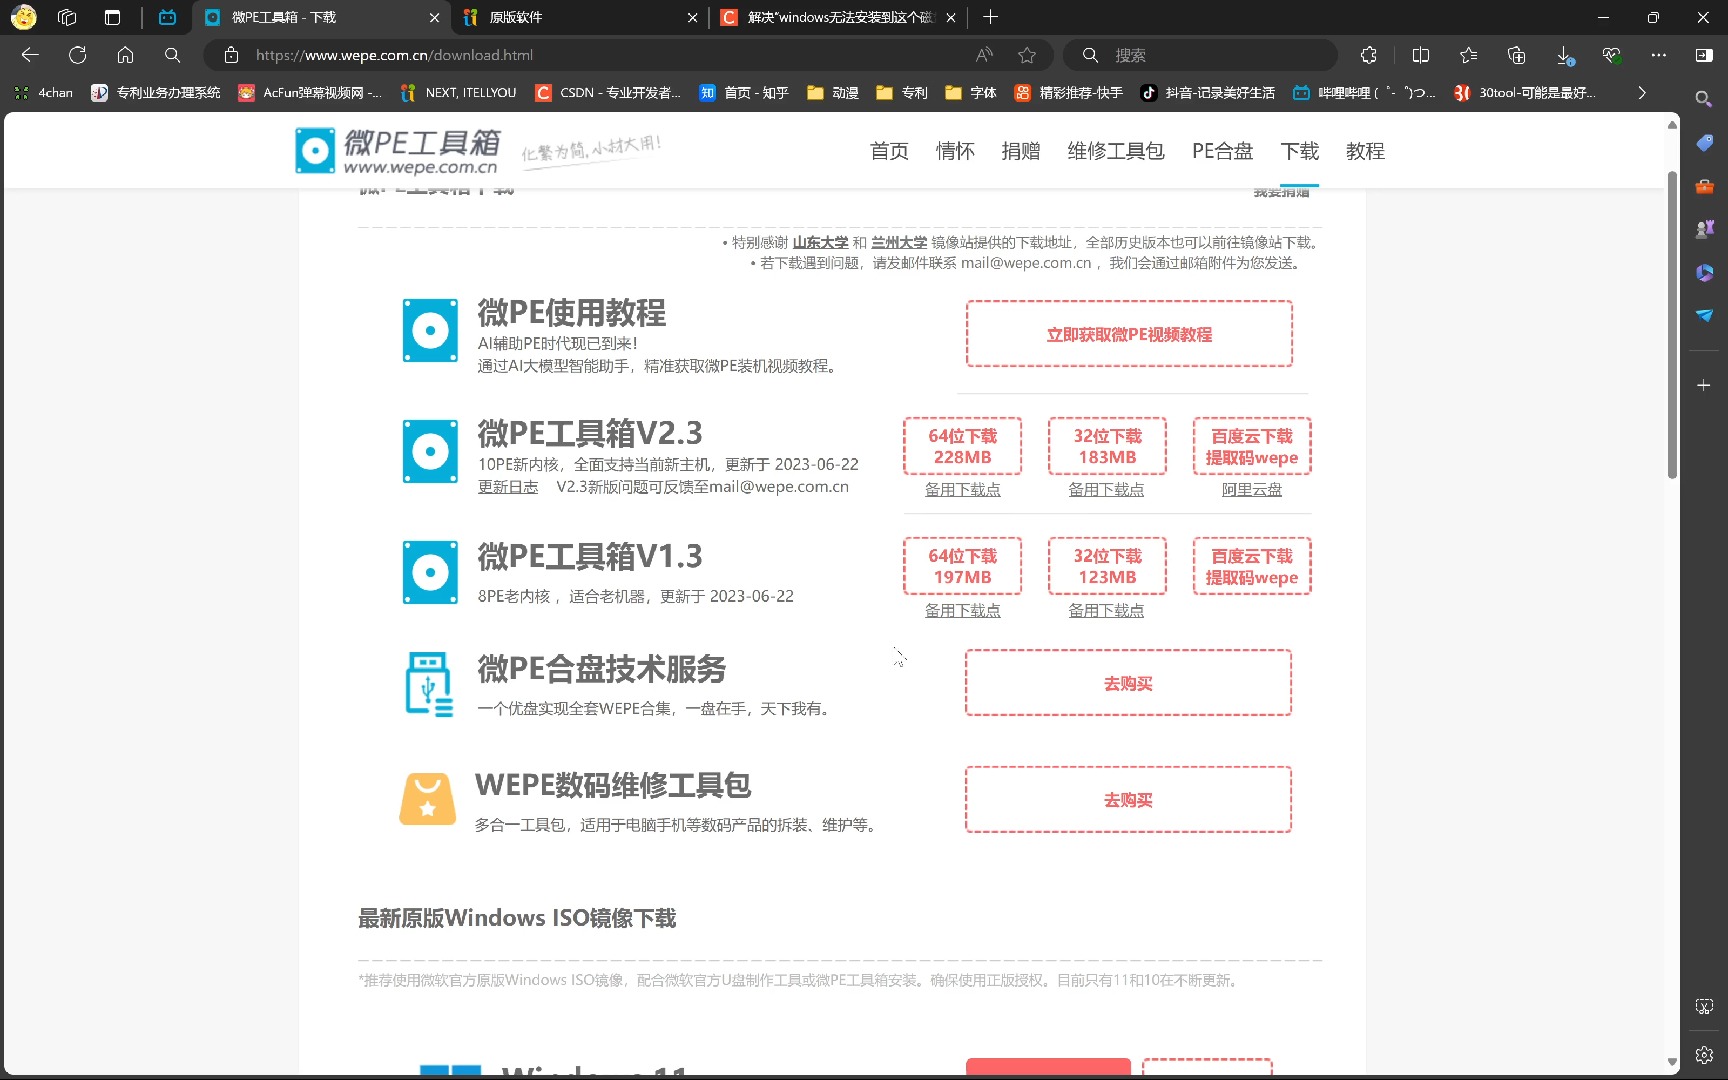This screenshot has width=1728, height=1080.
Task: Reload the page with refresh icon
Action: 78,55
